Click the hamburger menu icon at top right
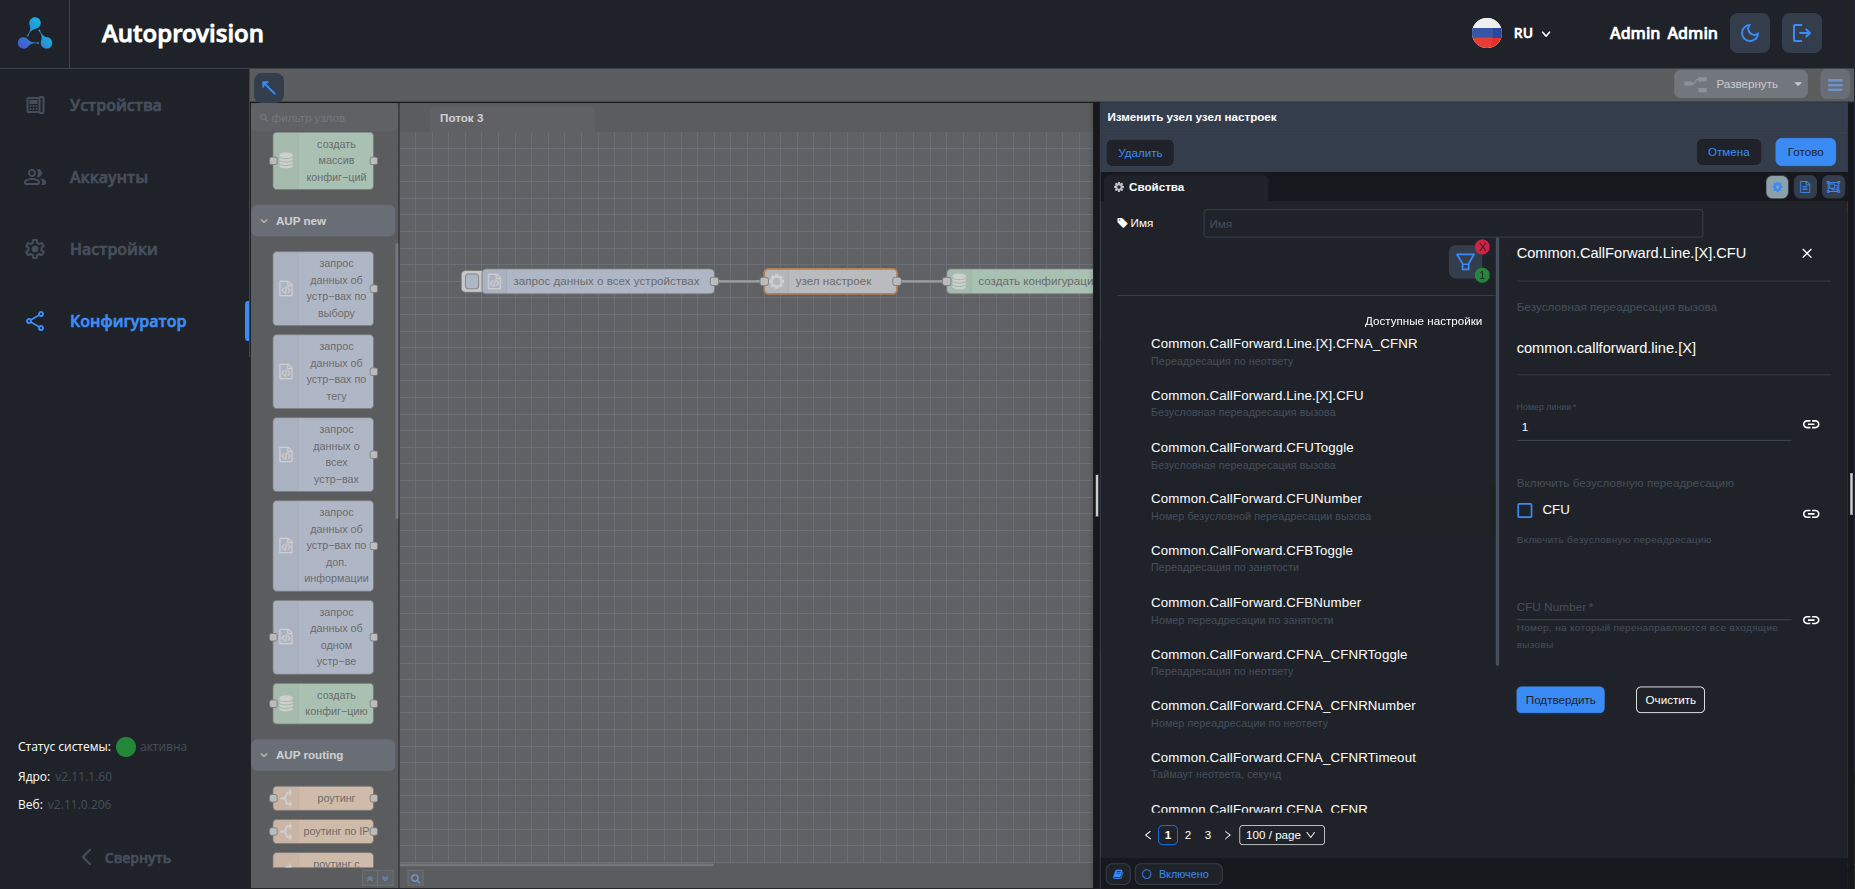 pos(1834,85)
